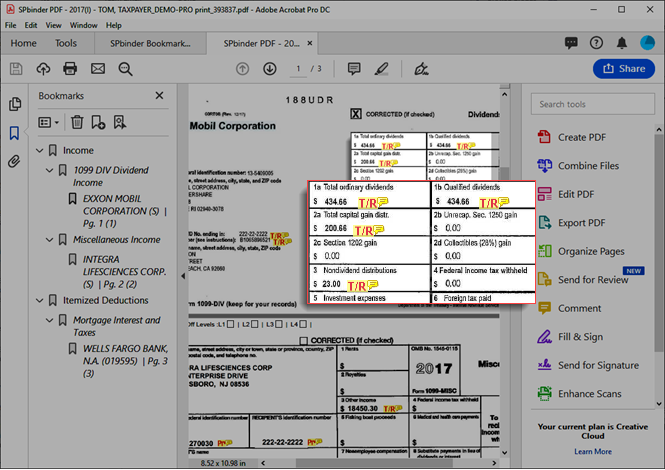
Task: Open the Edit menu
Action: coord(31,24)
